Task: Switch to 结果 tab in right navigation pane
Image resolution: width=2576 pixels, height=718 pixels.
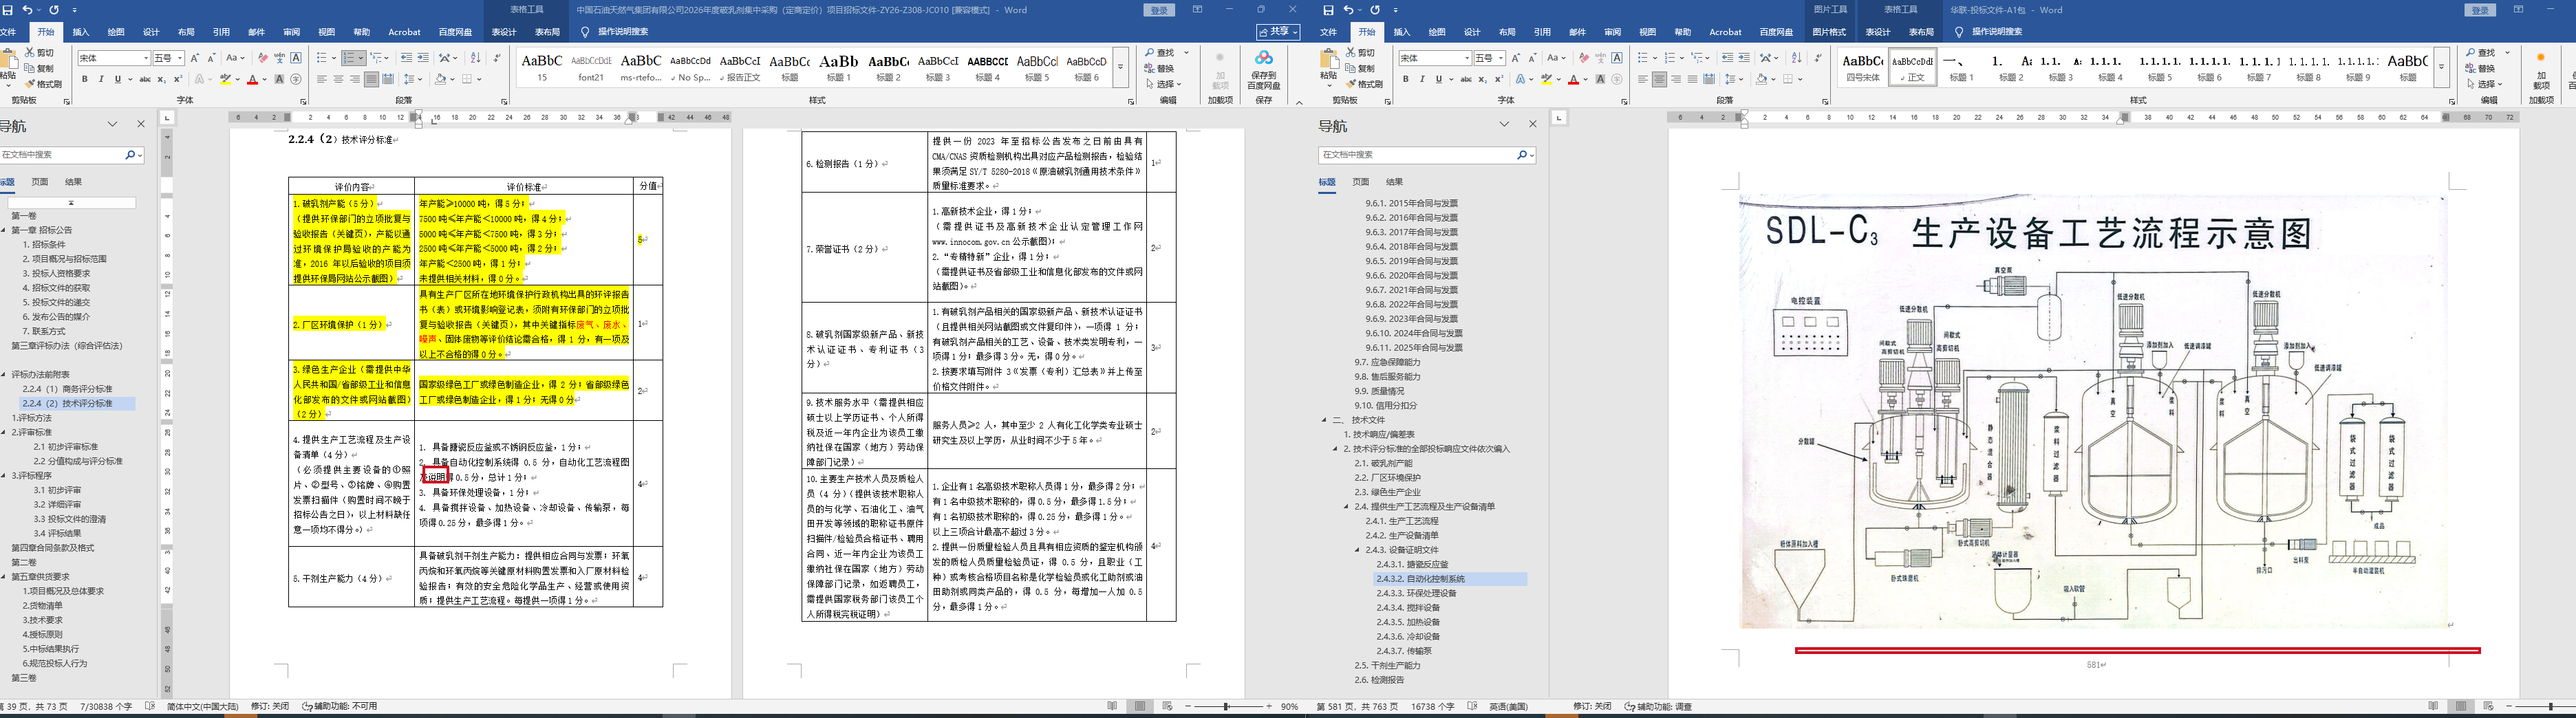Action: 1394,182
